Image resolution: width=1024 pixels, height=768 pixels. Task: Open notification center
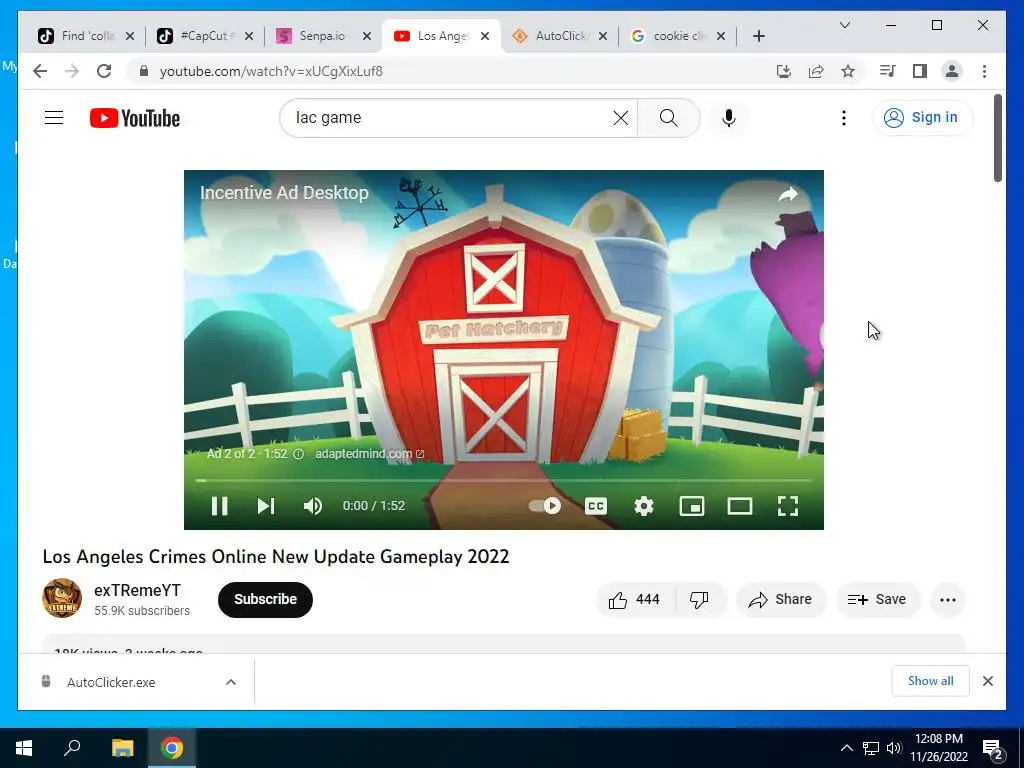tap(993, 748)
